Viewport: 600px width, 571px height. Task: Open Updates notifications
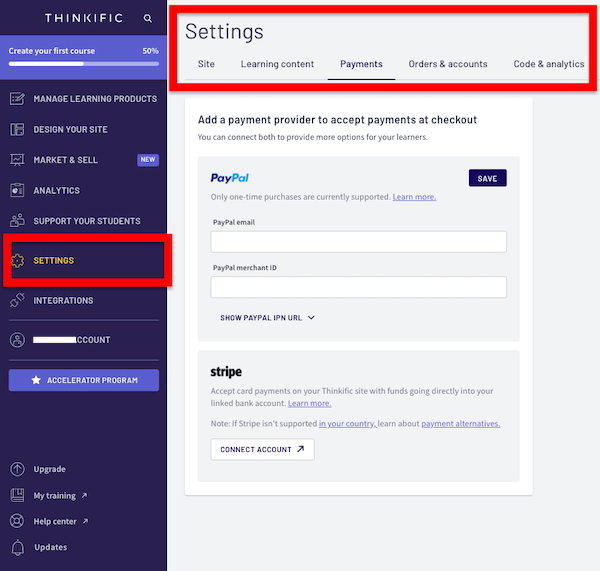[51, 547]
